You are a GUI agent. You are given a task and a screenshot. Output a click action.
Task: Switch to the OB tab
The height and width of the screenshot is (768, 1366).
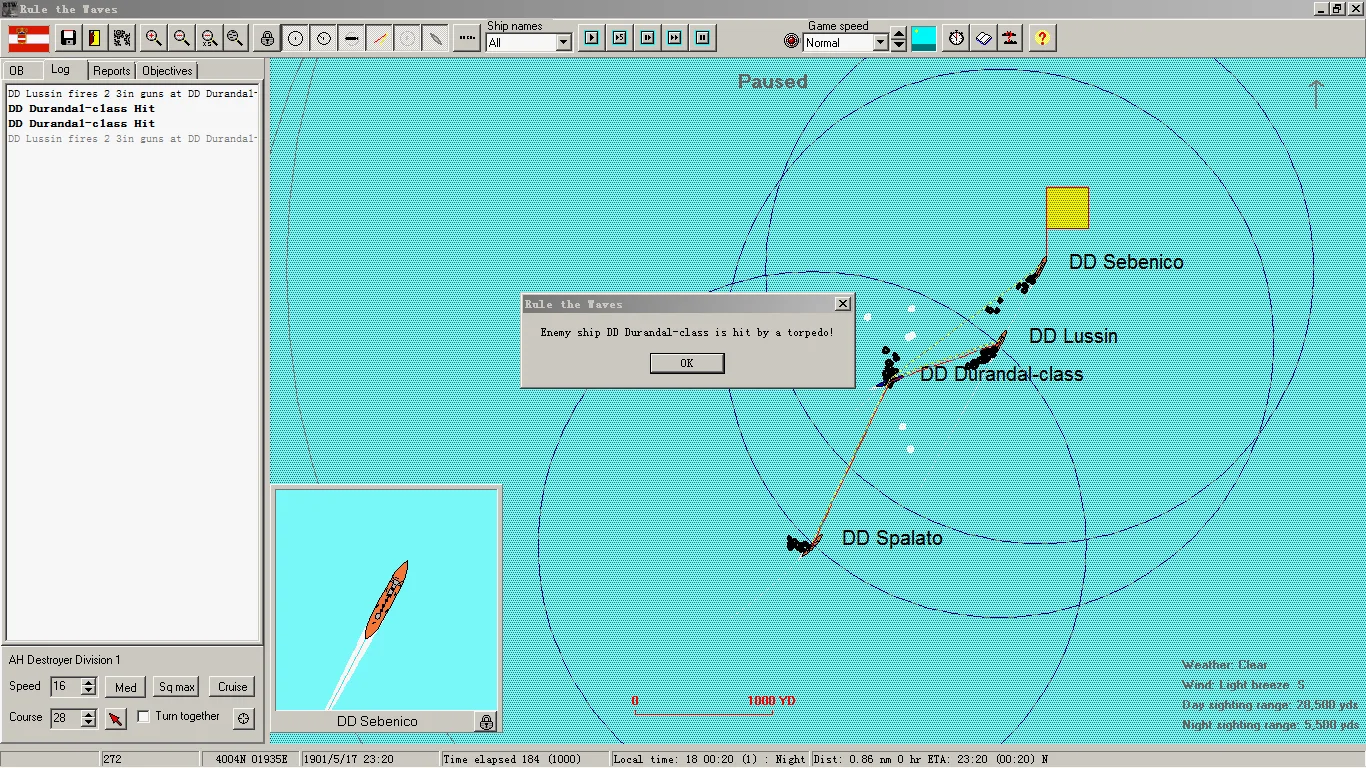pyautogui.click(x=17, y=71)
